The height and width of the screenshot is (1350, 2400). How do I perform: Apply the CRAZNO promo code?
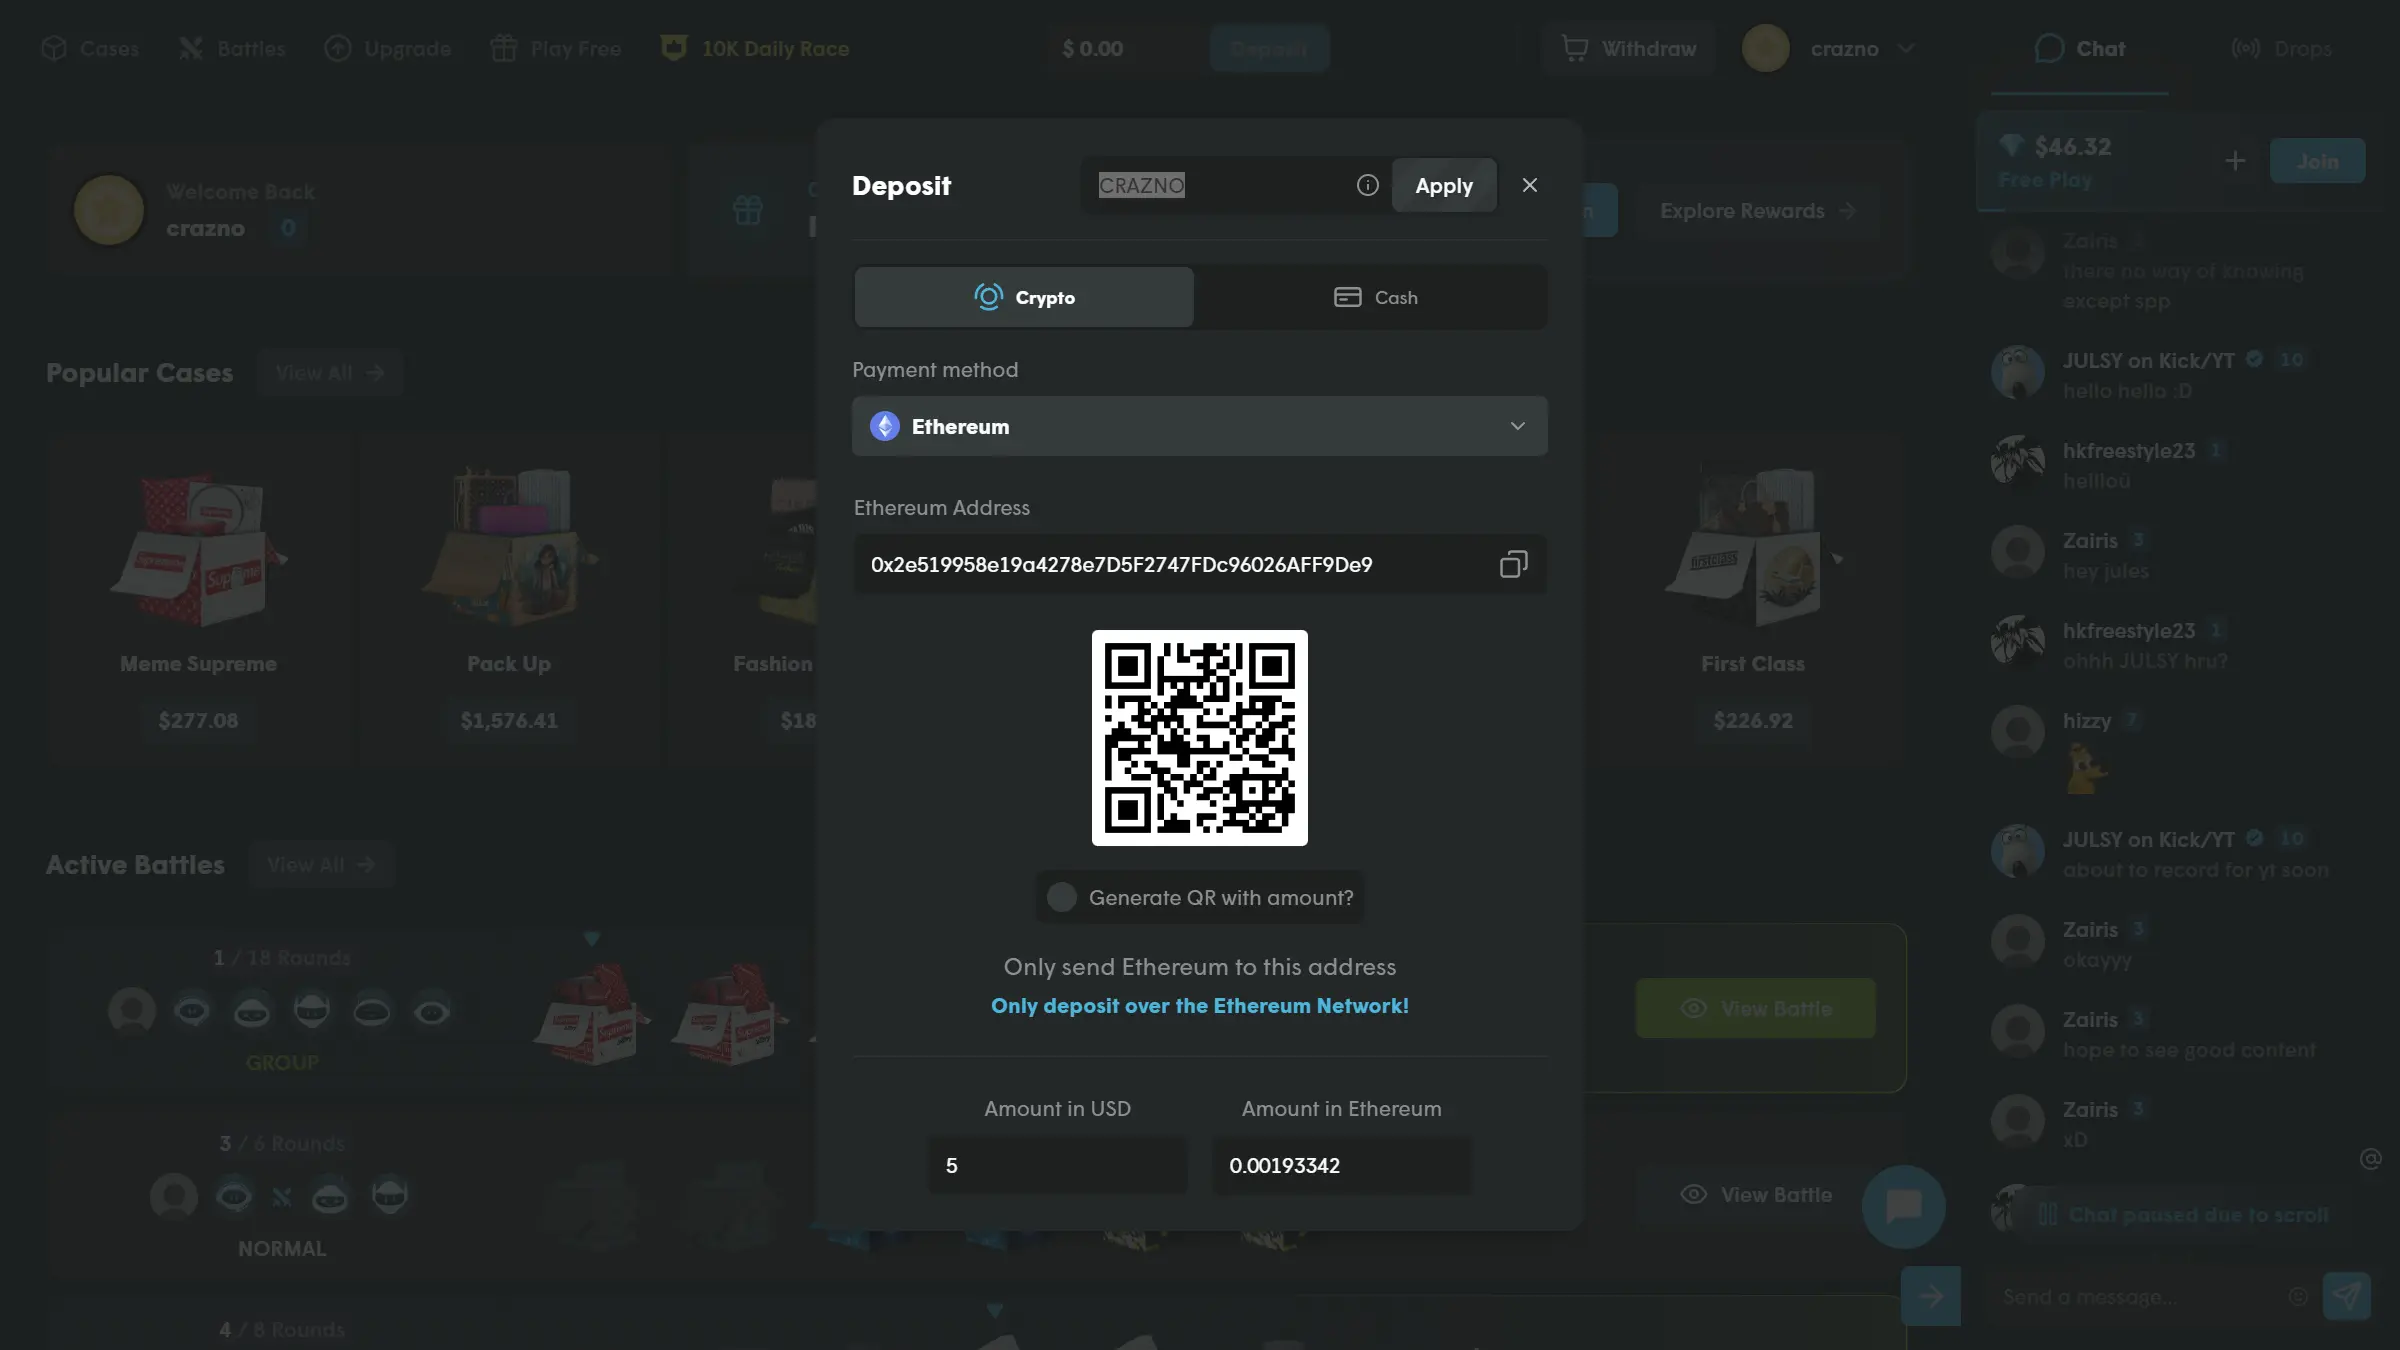point(1444,185)
